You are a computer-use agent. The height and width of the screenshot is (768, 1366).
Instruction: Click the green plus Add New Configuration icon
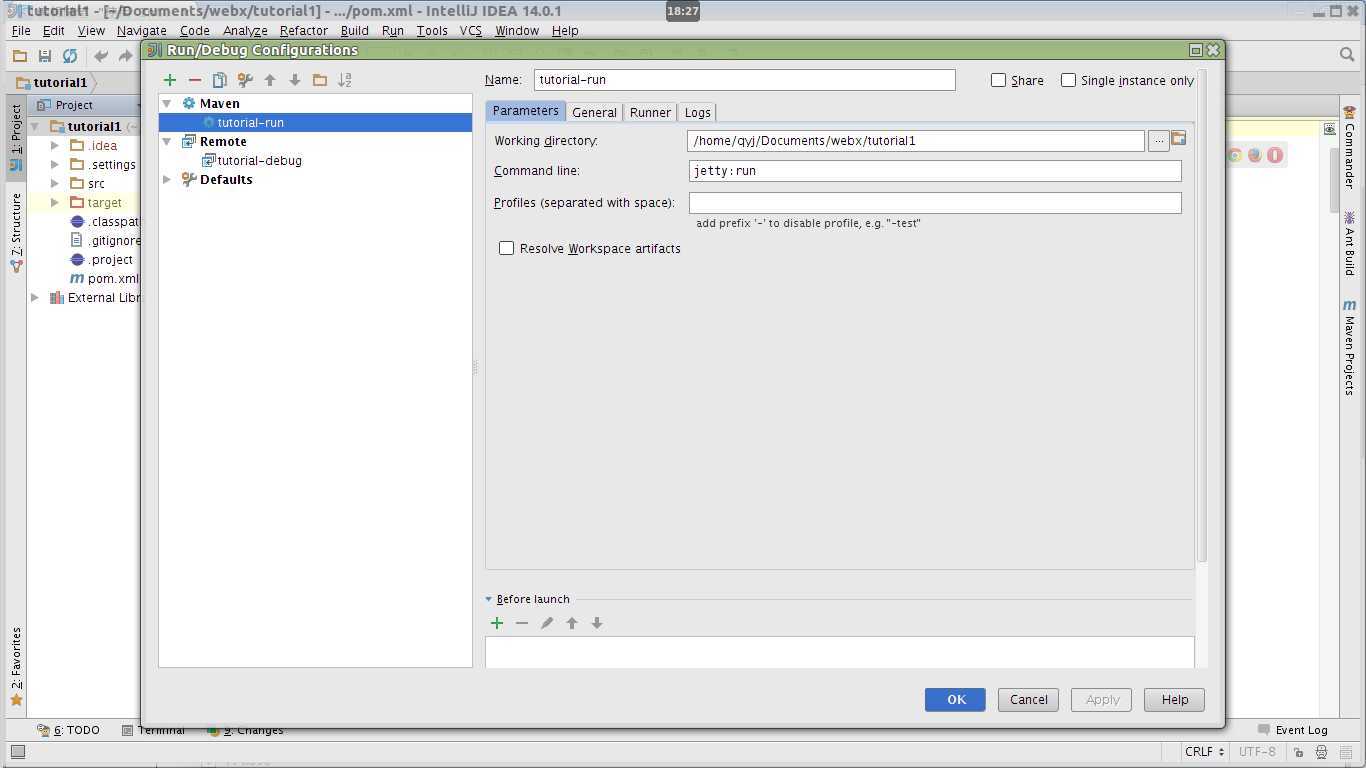point(170,80)
